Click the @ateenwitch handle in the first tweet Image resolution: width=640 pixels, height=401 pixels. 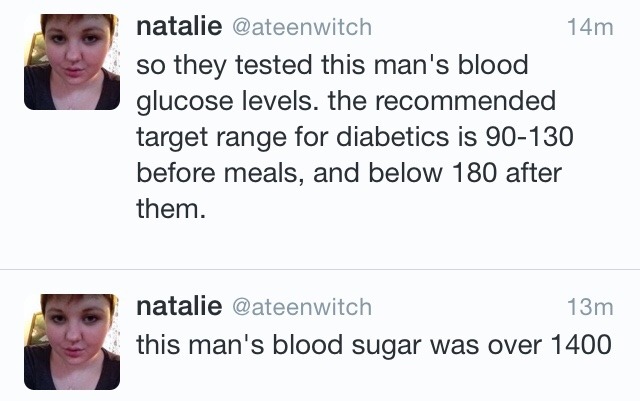click(301, 29)
